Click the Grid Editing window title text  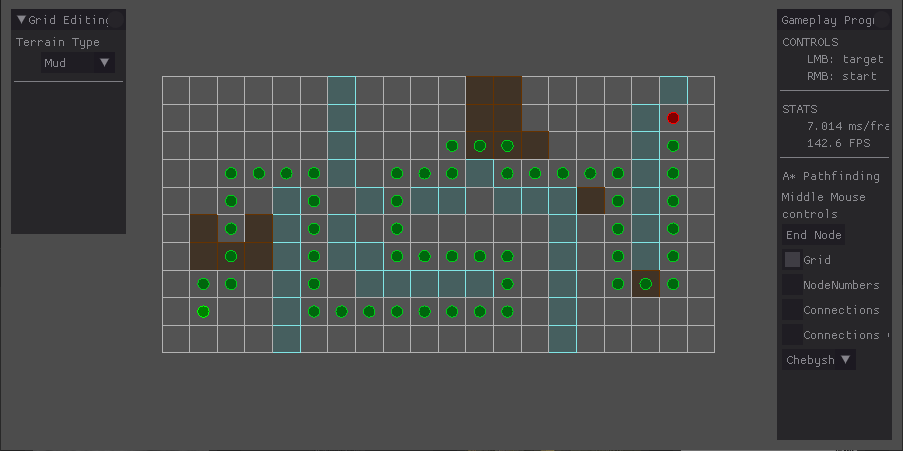pyautogui.click(x=69, y=19)
